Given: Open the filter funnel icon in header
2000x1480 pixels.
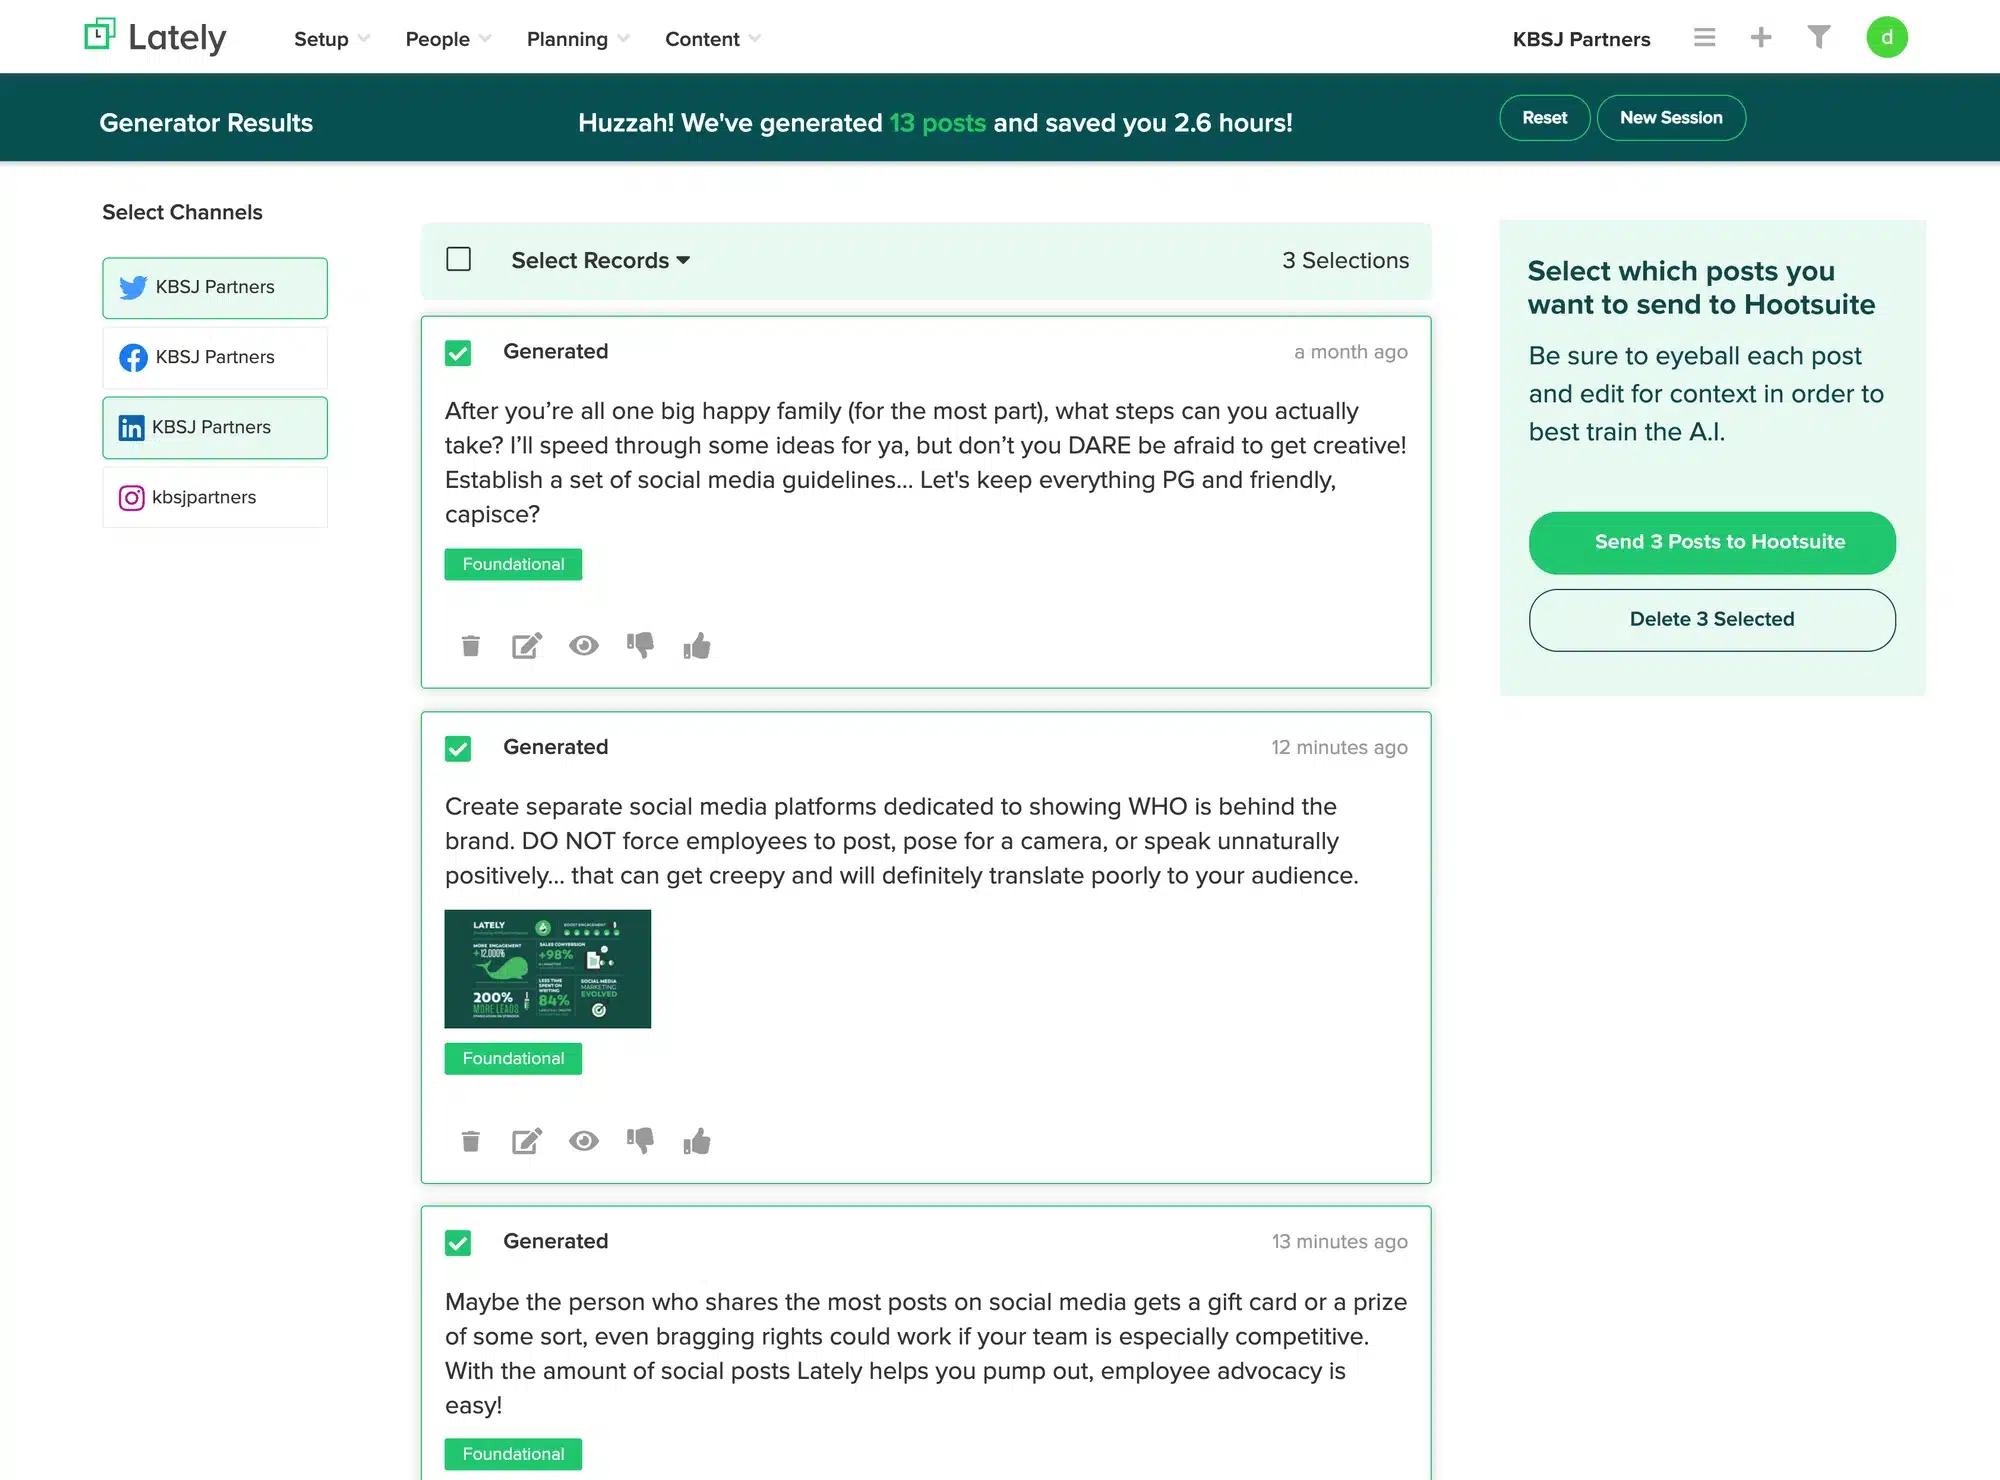Looking at the screenshot, I should (x=1819, y=38).
